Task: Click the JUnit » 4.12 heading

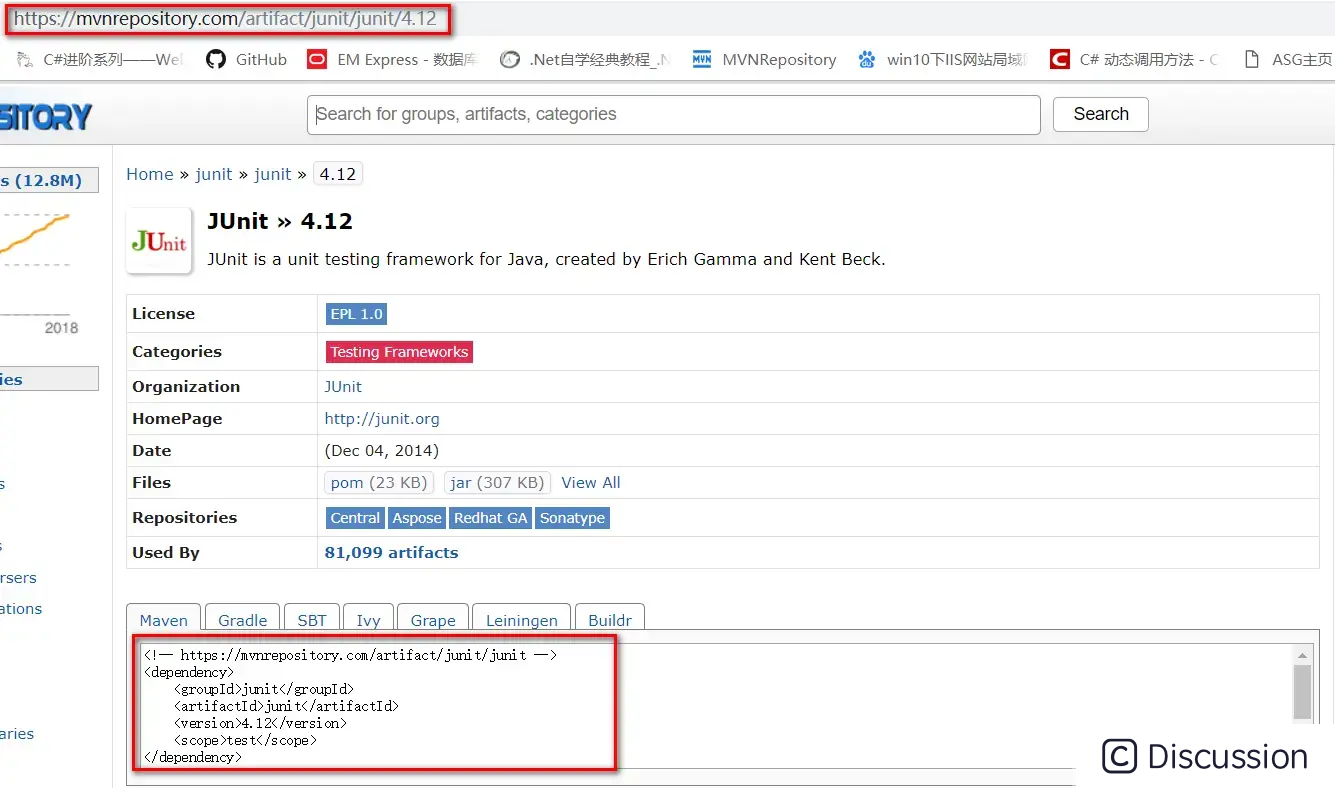Action: pyautogui.click(x=280, y=221)
